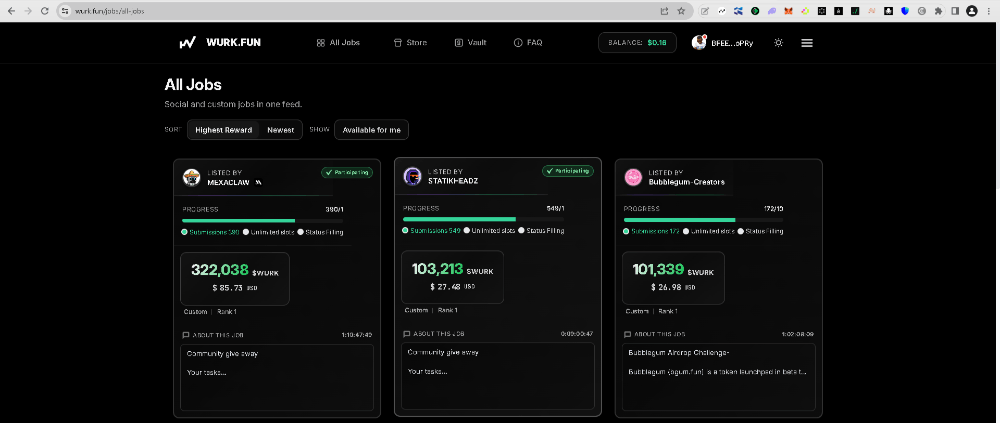The width and height of the screenshot is (1000, 423).
Task: Open the hamburger menu
Action: pyautogui.click(x=807, y=43)
